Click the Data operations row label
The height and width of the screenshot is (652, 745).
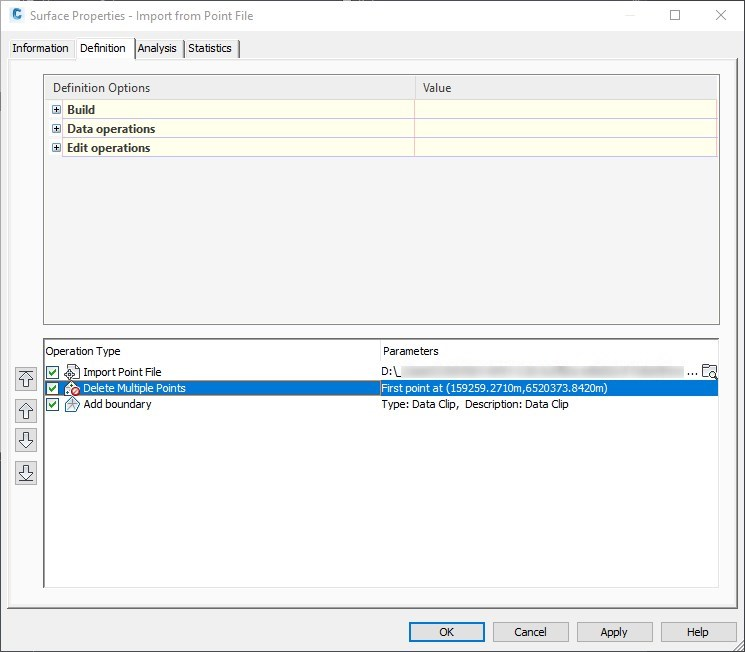pyautogui.click(x=111, y=129)
